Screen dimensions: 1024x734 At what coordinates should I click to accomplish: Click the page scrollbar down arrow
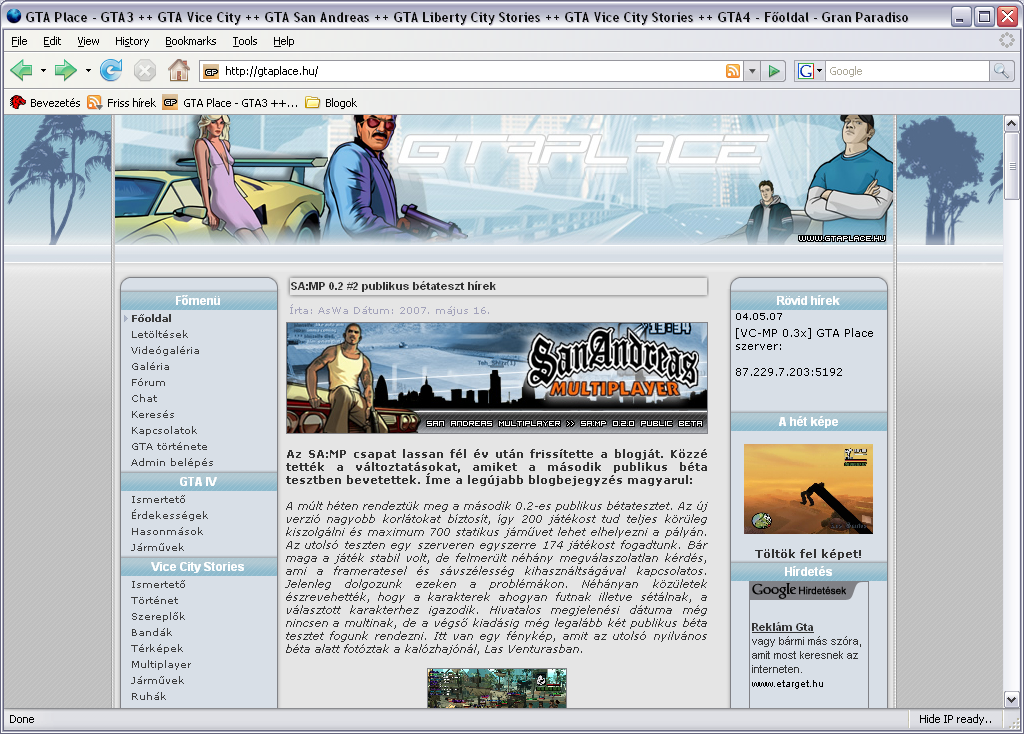tap(1011, 699)
